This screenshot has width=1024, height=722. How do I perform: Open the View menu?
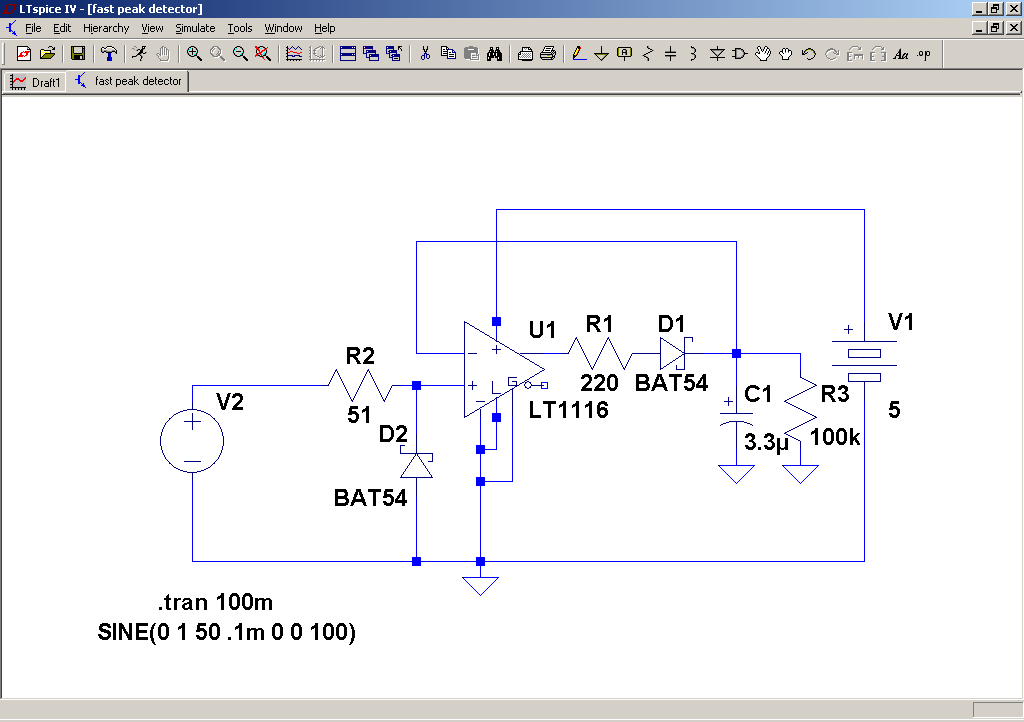click(x=152, y=28)
